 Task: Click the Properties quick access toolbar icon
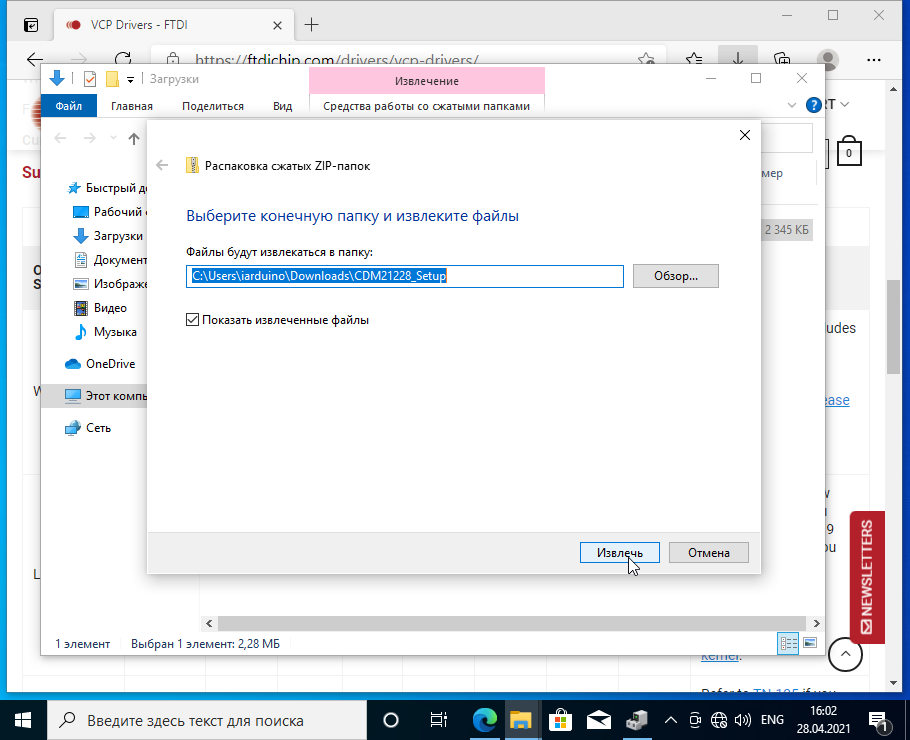point(89,79)
